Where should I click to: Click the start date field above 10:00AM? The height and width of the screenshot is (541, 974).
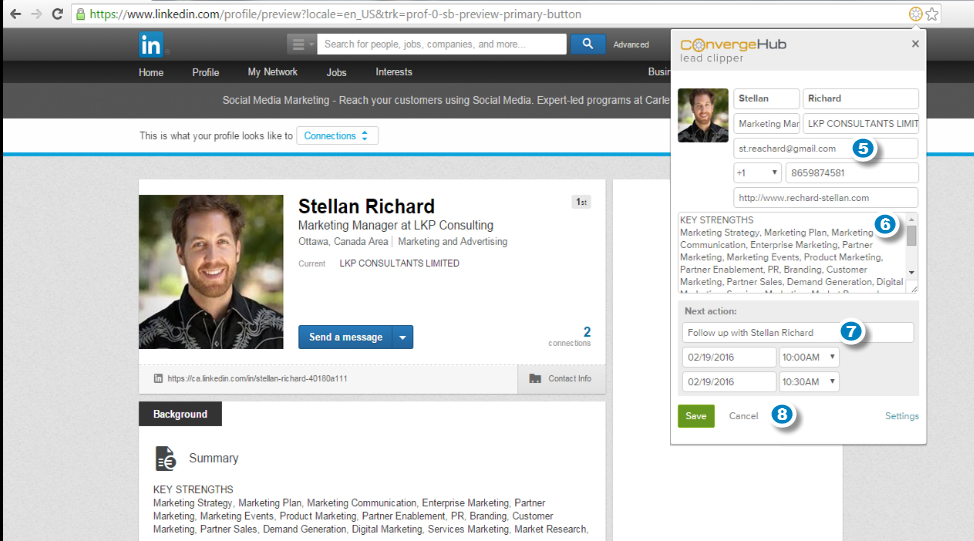(729, 357)
